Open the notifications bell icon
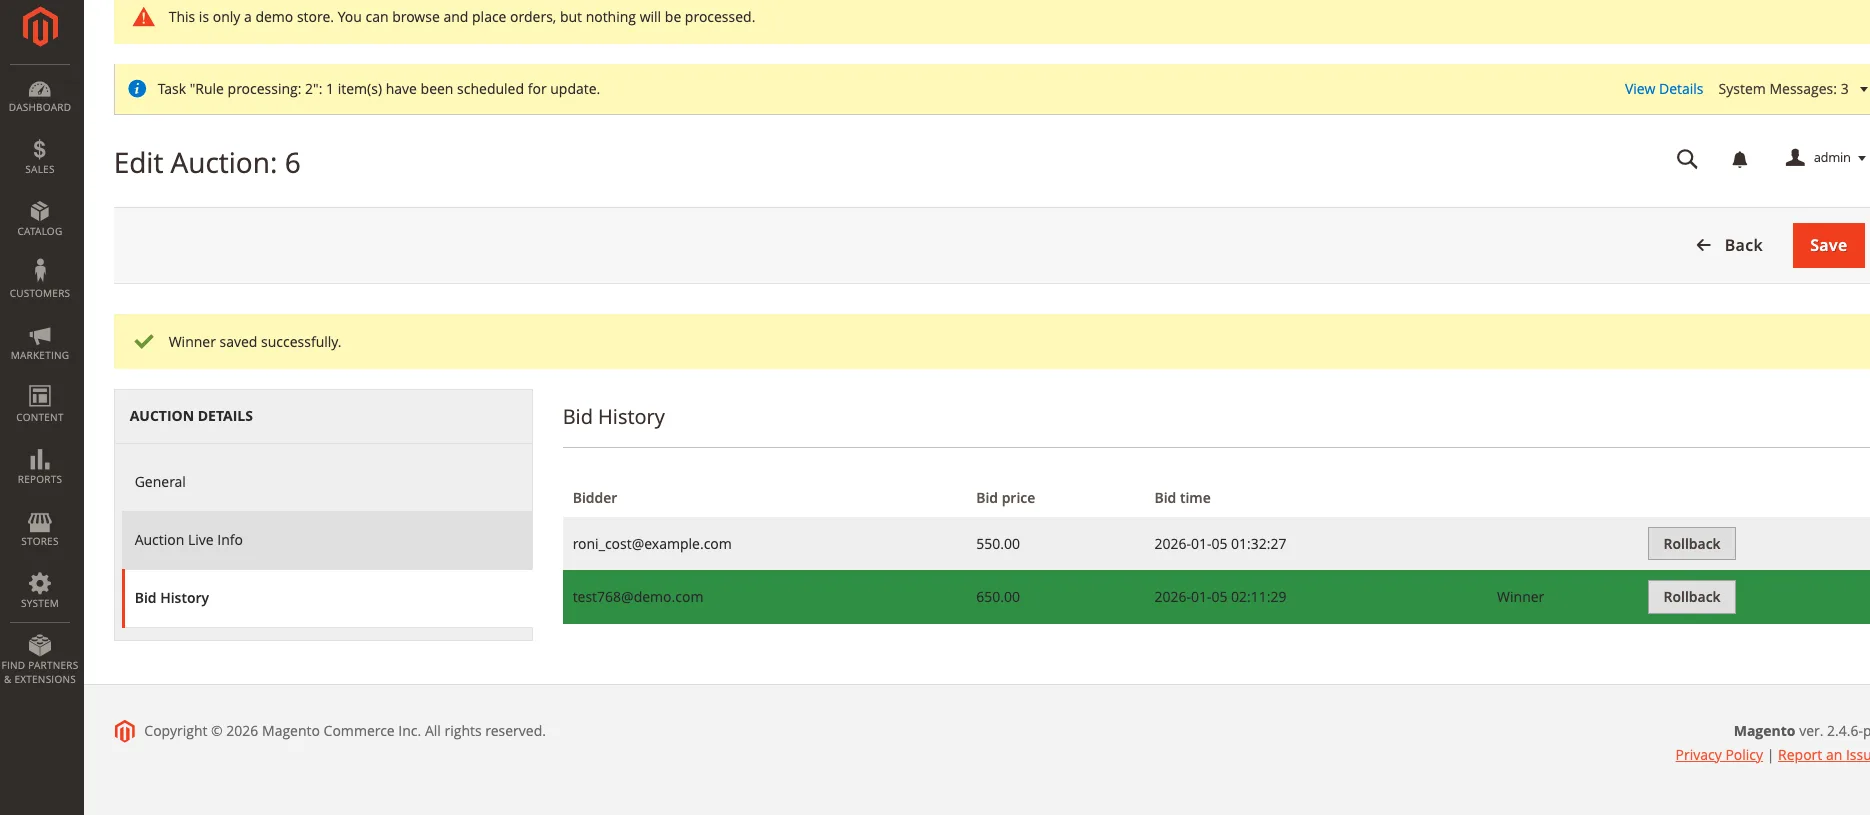The height and width of the screenshot is (815, 1870). [x=1740, y=159]
